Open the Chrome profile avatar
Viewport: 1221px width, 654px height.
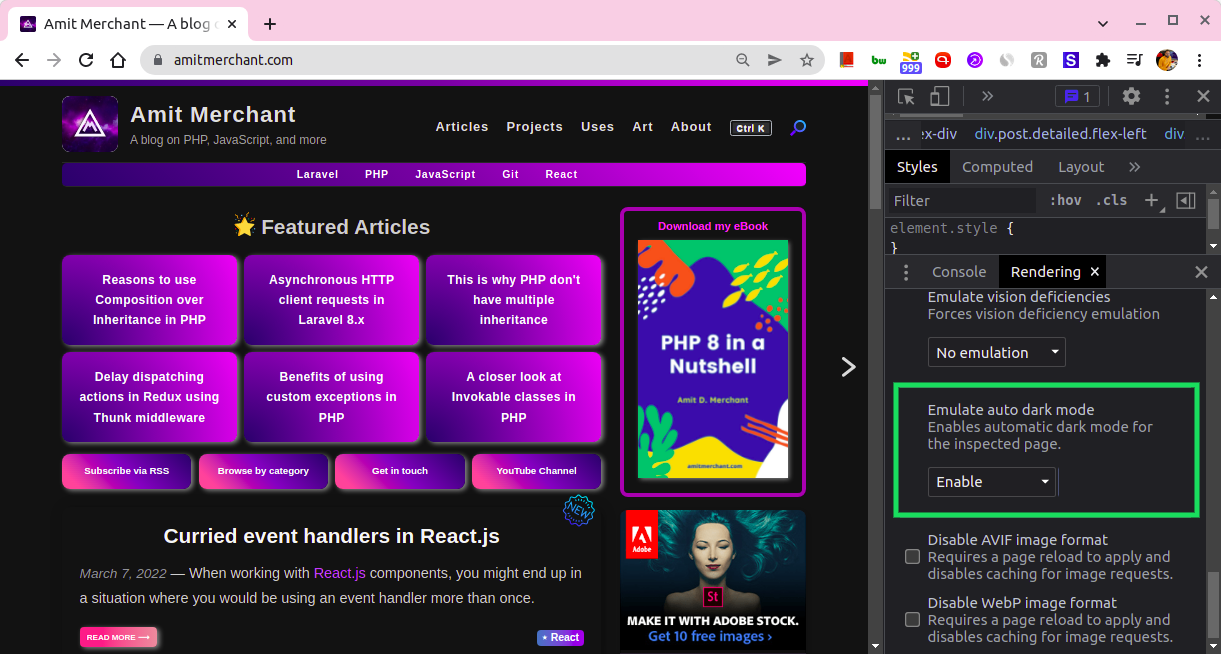[1166, 60]
